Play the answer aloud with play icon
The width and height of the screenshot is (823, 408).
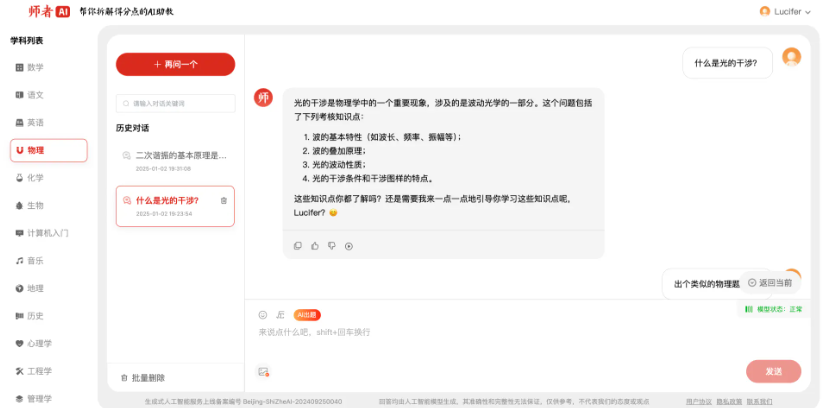click(x=349, y=246)
